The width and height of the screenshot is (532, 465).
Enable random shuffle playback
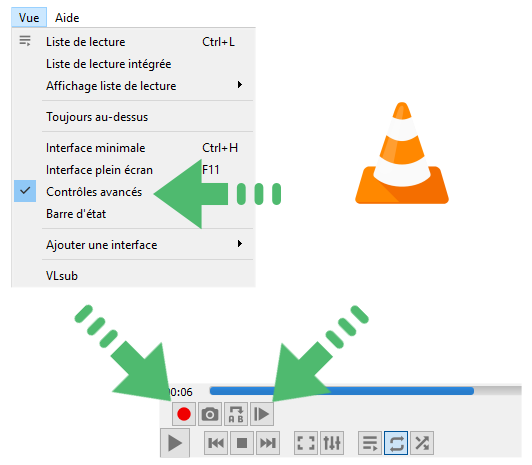click(x=422, y=443)
